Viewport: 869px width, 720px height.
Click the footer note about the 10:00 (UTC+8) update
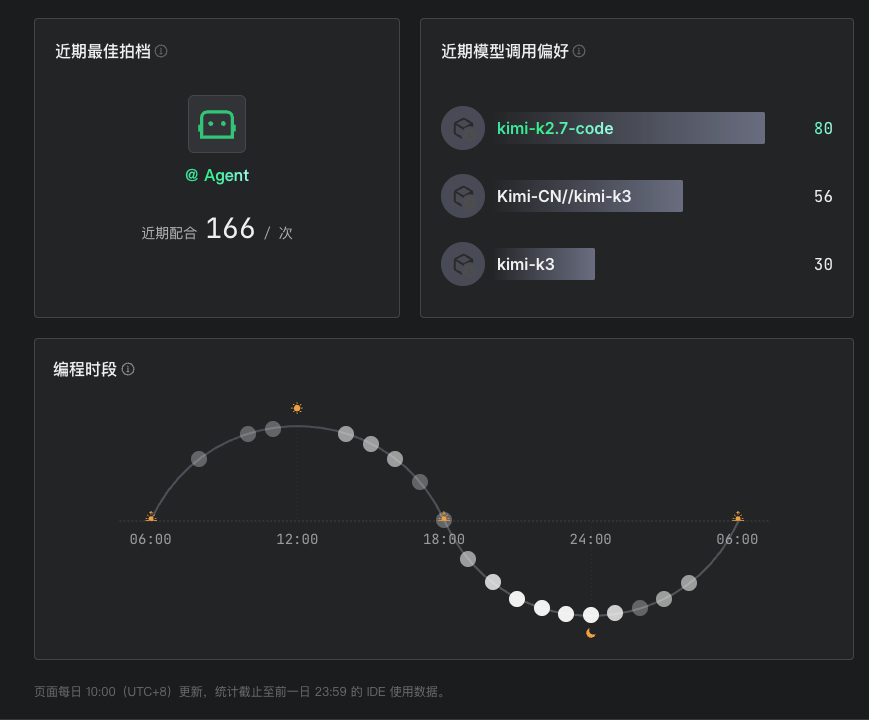point(241,692)
